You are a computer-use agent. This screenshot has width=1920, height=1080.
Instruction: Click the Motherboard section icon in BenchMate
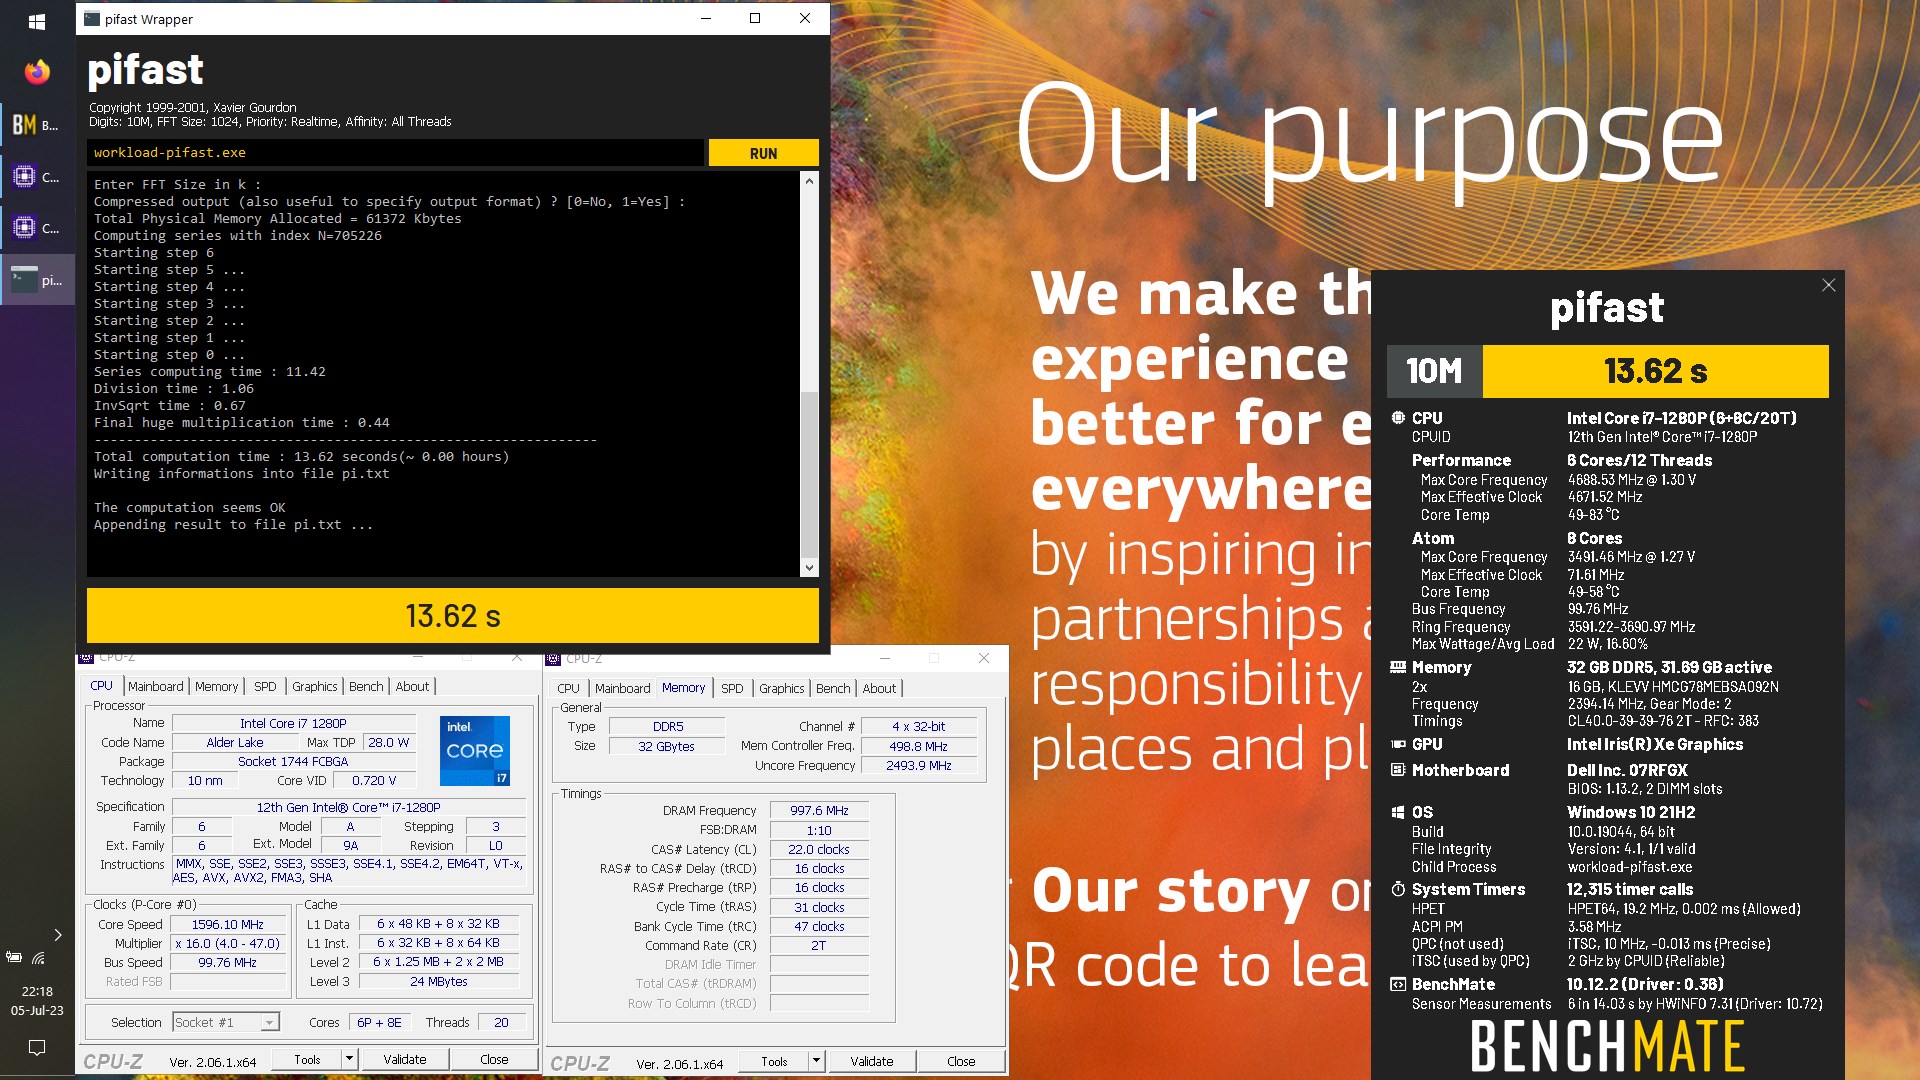[x=1398, y=770]
